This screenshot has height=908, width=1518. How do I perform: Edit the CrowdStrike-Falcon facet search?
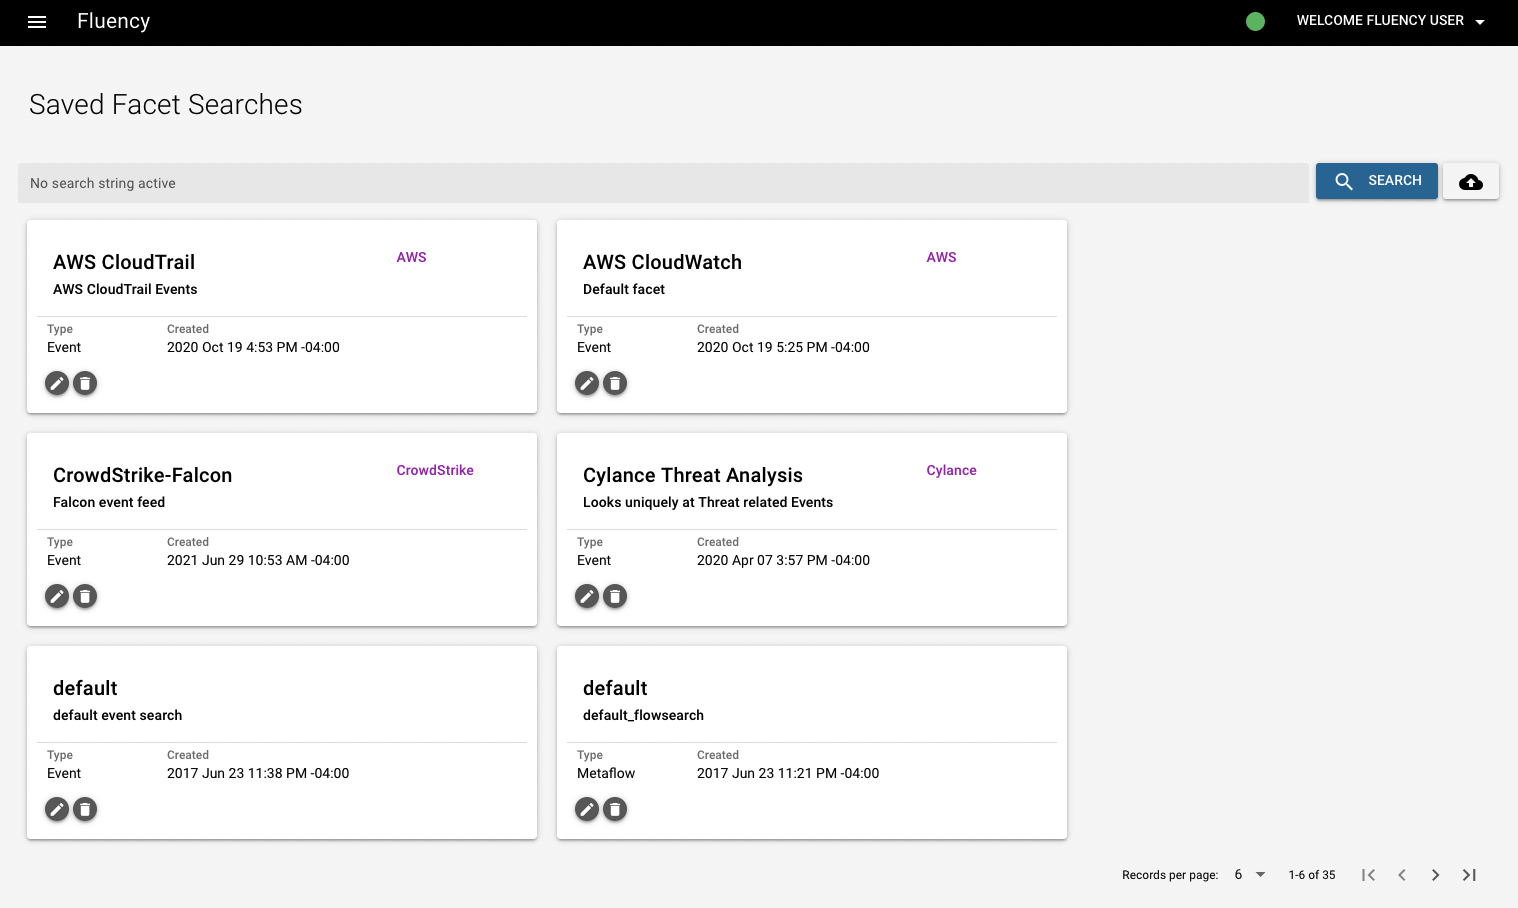(57, 596)
